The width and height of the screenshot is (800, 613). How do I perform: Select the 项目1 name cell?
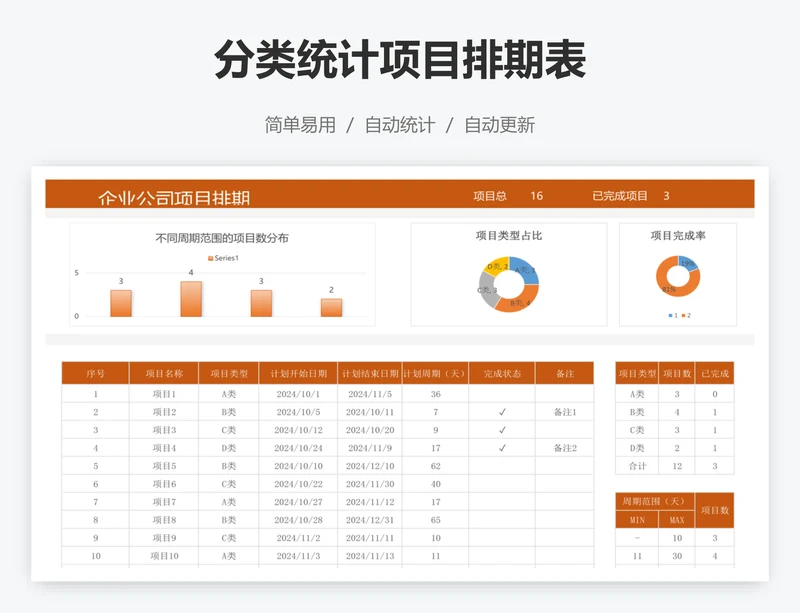pyautogui.click(x=164, y=394)
